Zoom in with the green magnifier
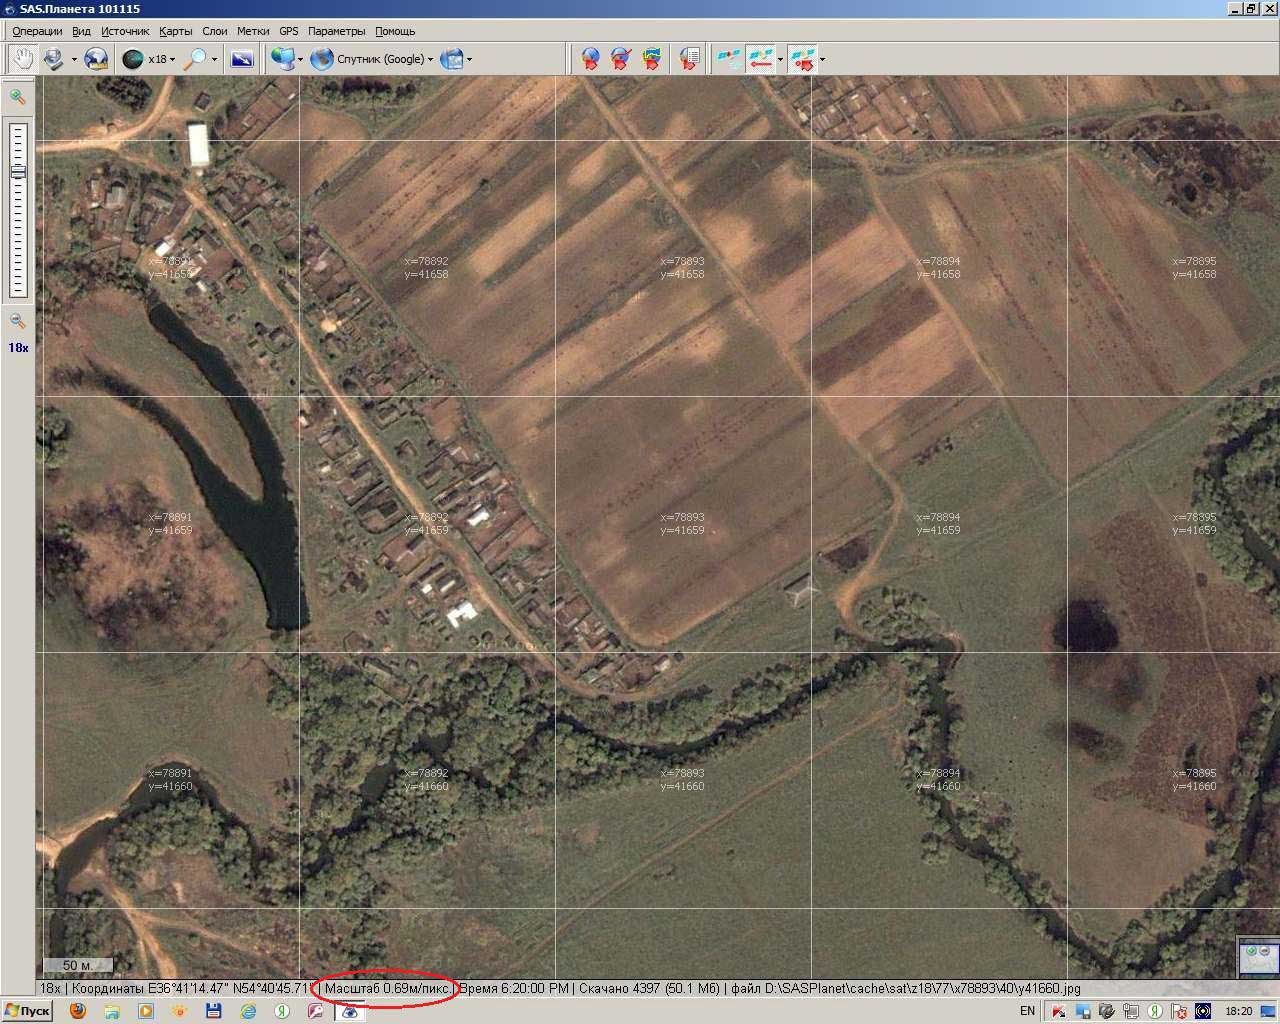1280x1024 pixels. point(17,97)
